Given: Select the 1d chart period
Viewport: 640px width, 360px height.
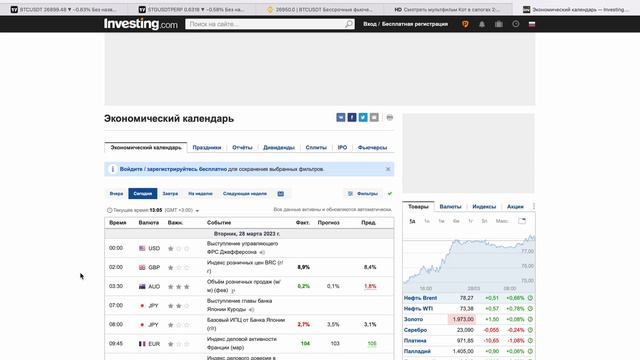Looking at the screenshot, I should point(413,221).
